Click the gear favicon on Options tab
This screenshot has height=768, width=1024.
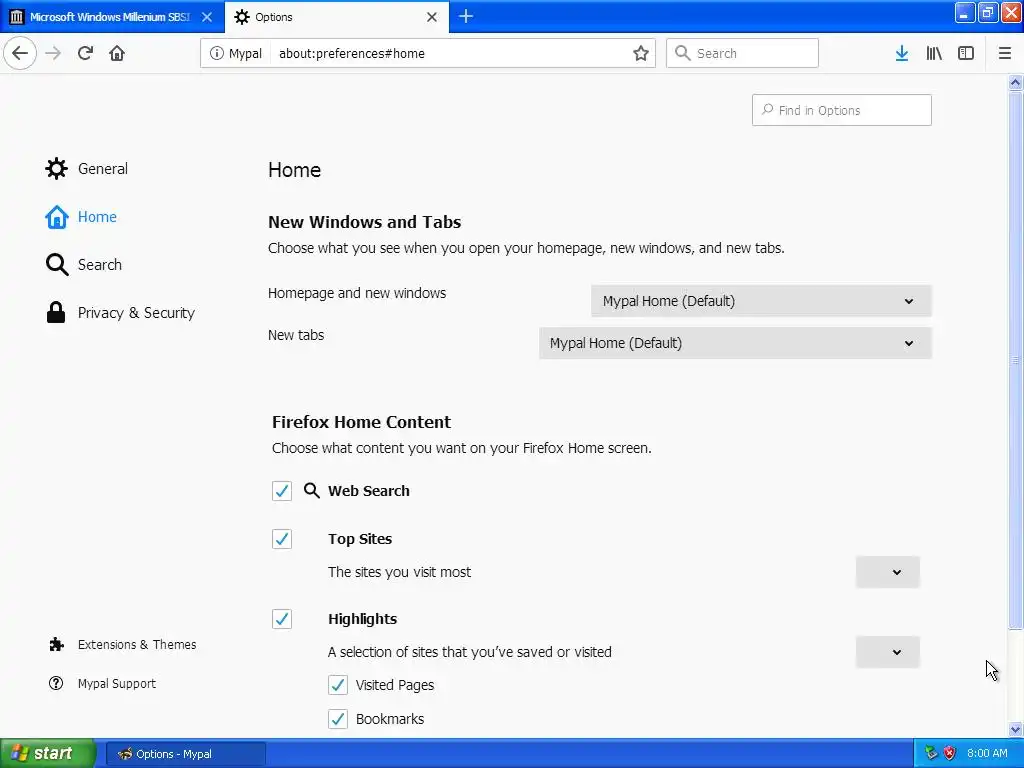tap(242, 17)
